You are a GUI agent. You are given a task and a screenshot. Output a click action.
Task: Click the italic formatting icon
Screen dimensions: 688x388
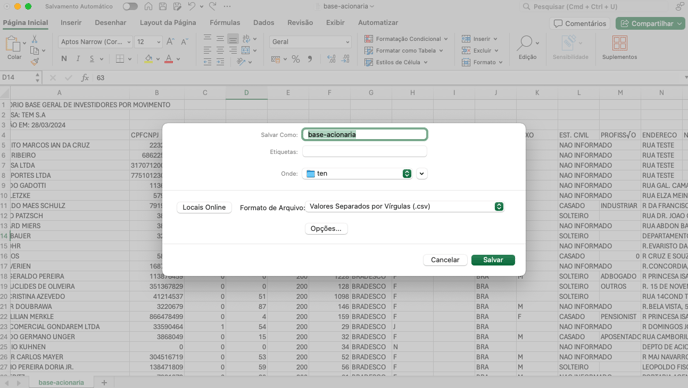78,58
